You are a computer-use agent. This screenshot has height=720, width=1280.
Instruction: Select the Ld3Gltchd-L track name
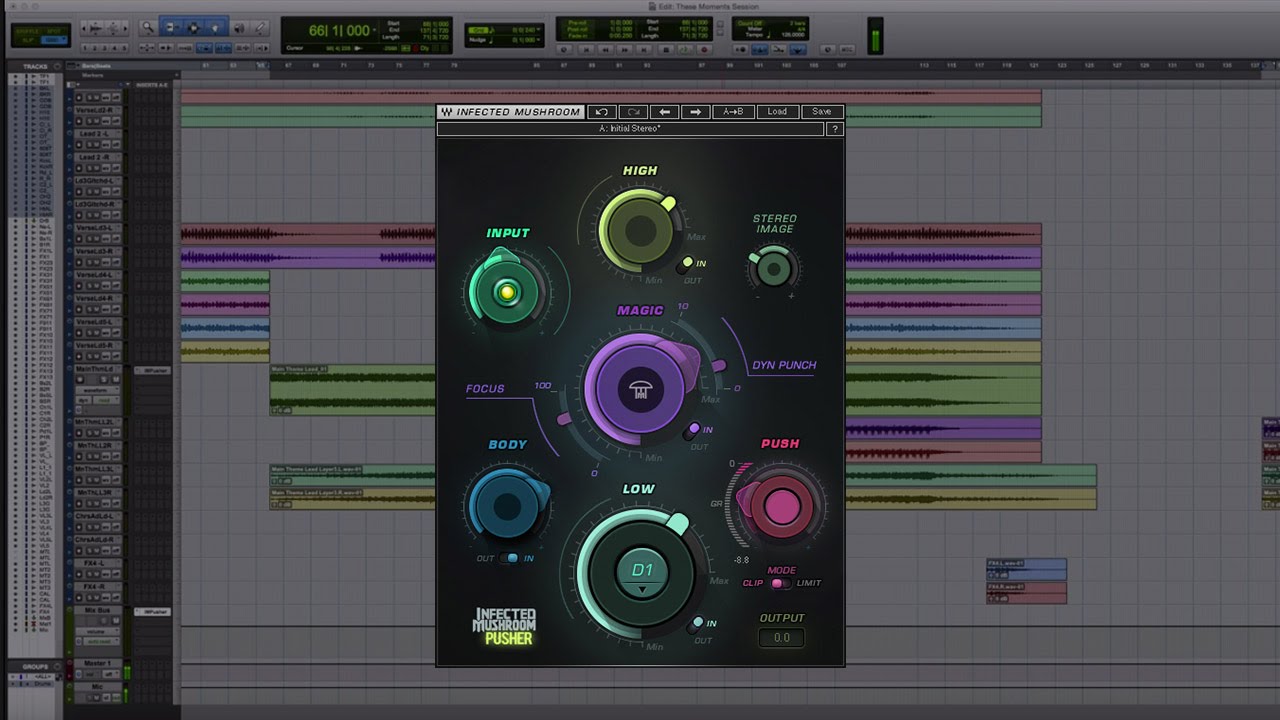(94, 181)
